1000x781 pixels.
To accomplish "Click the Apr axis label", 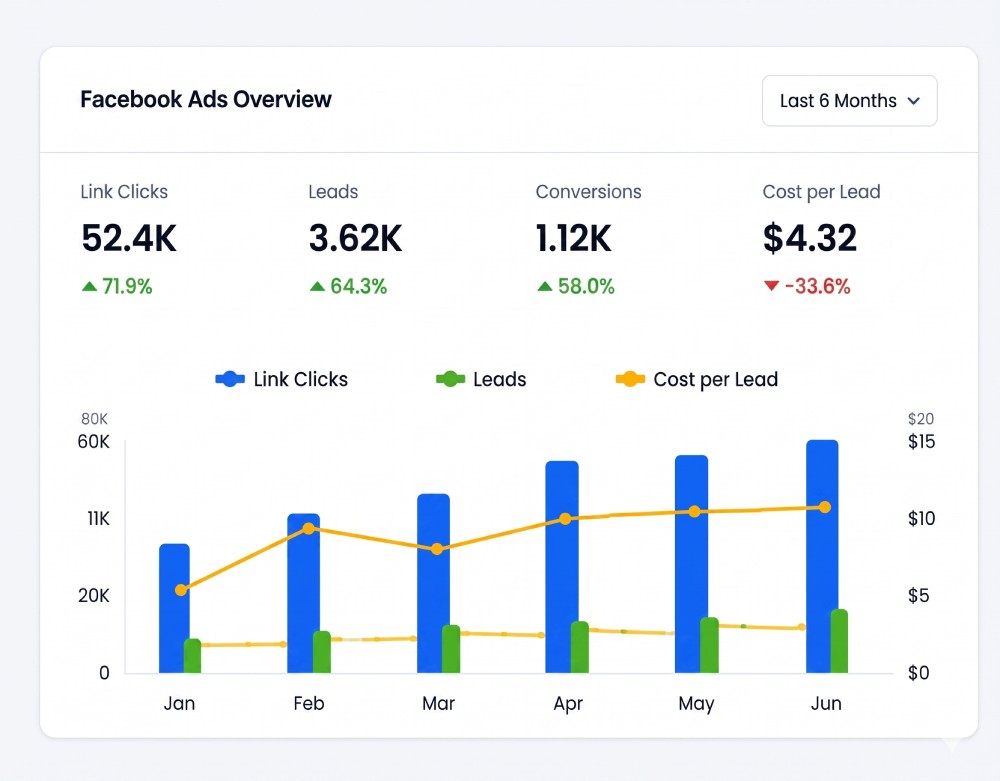I will click(568, 704).
